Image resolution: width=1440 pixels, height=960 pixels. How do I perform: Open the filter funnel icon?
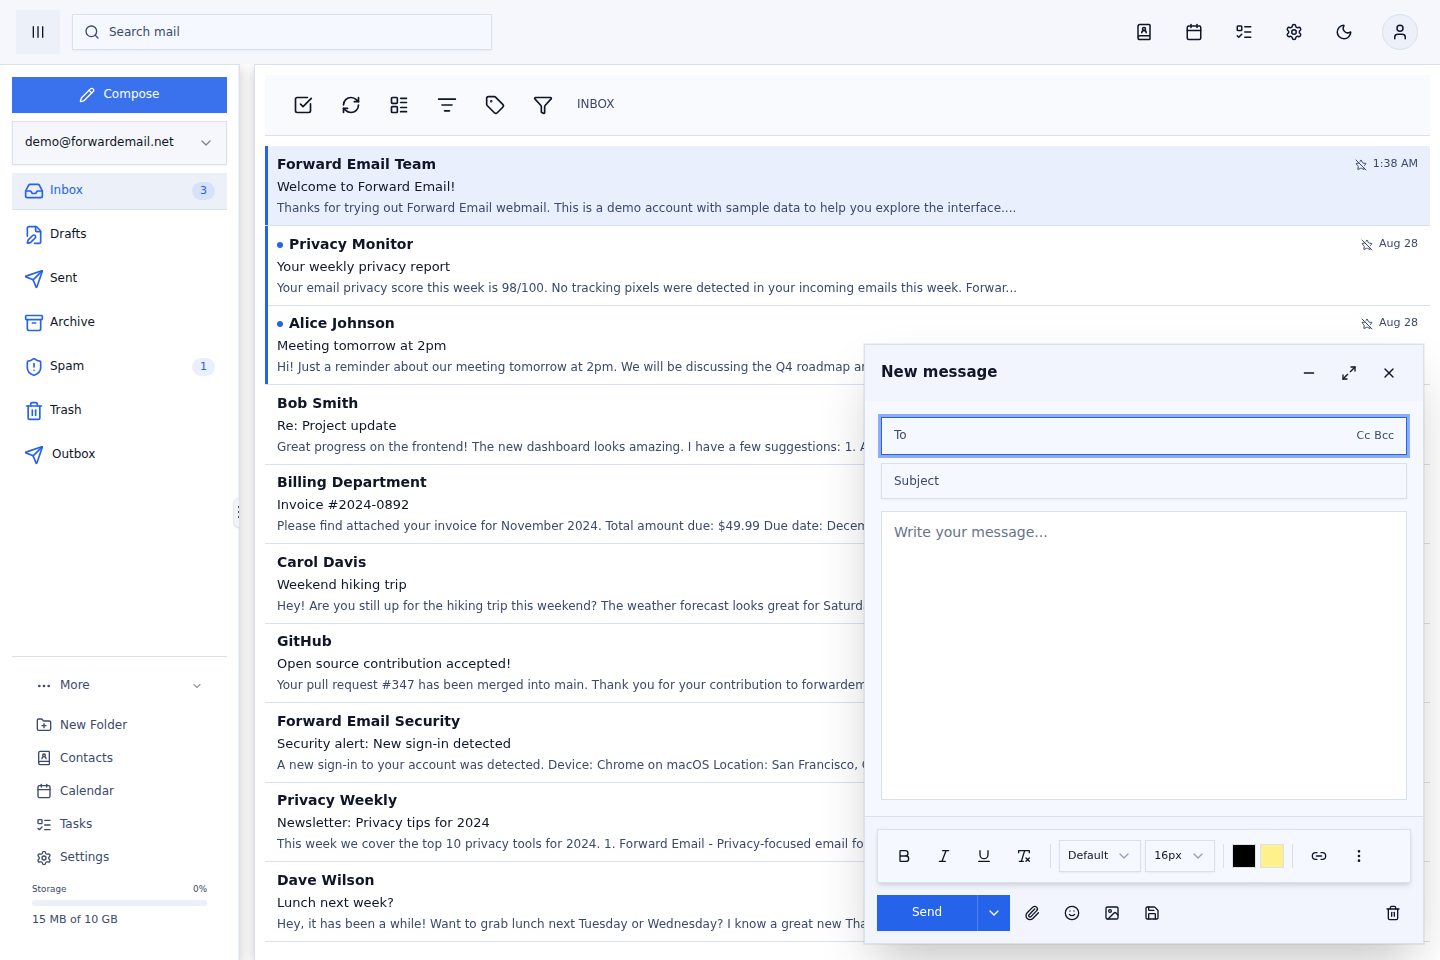pyautogui.click(x=543, y=105)
